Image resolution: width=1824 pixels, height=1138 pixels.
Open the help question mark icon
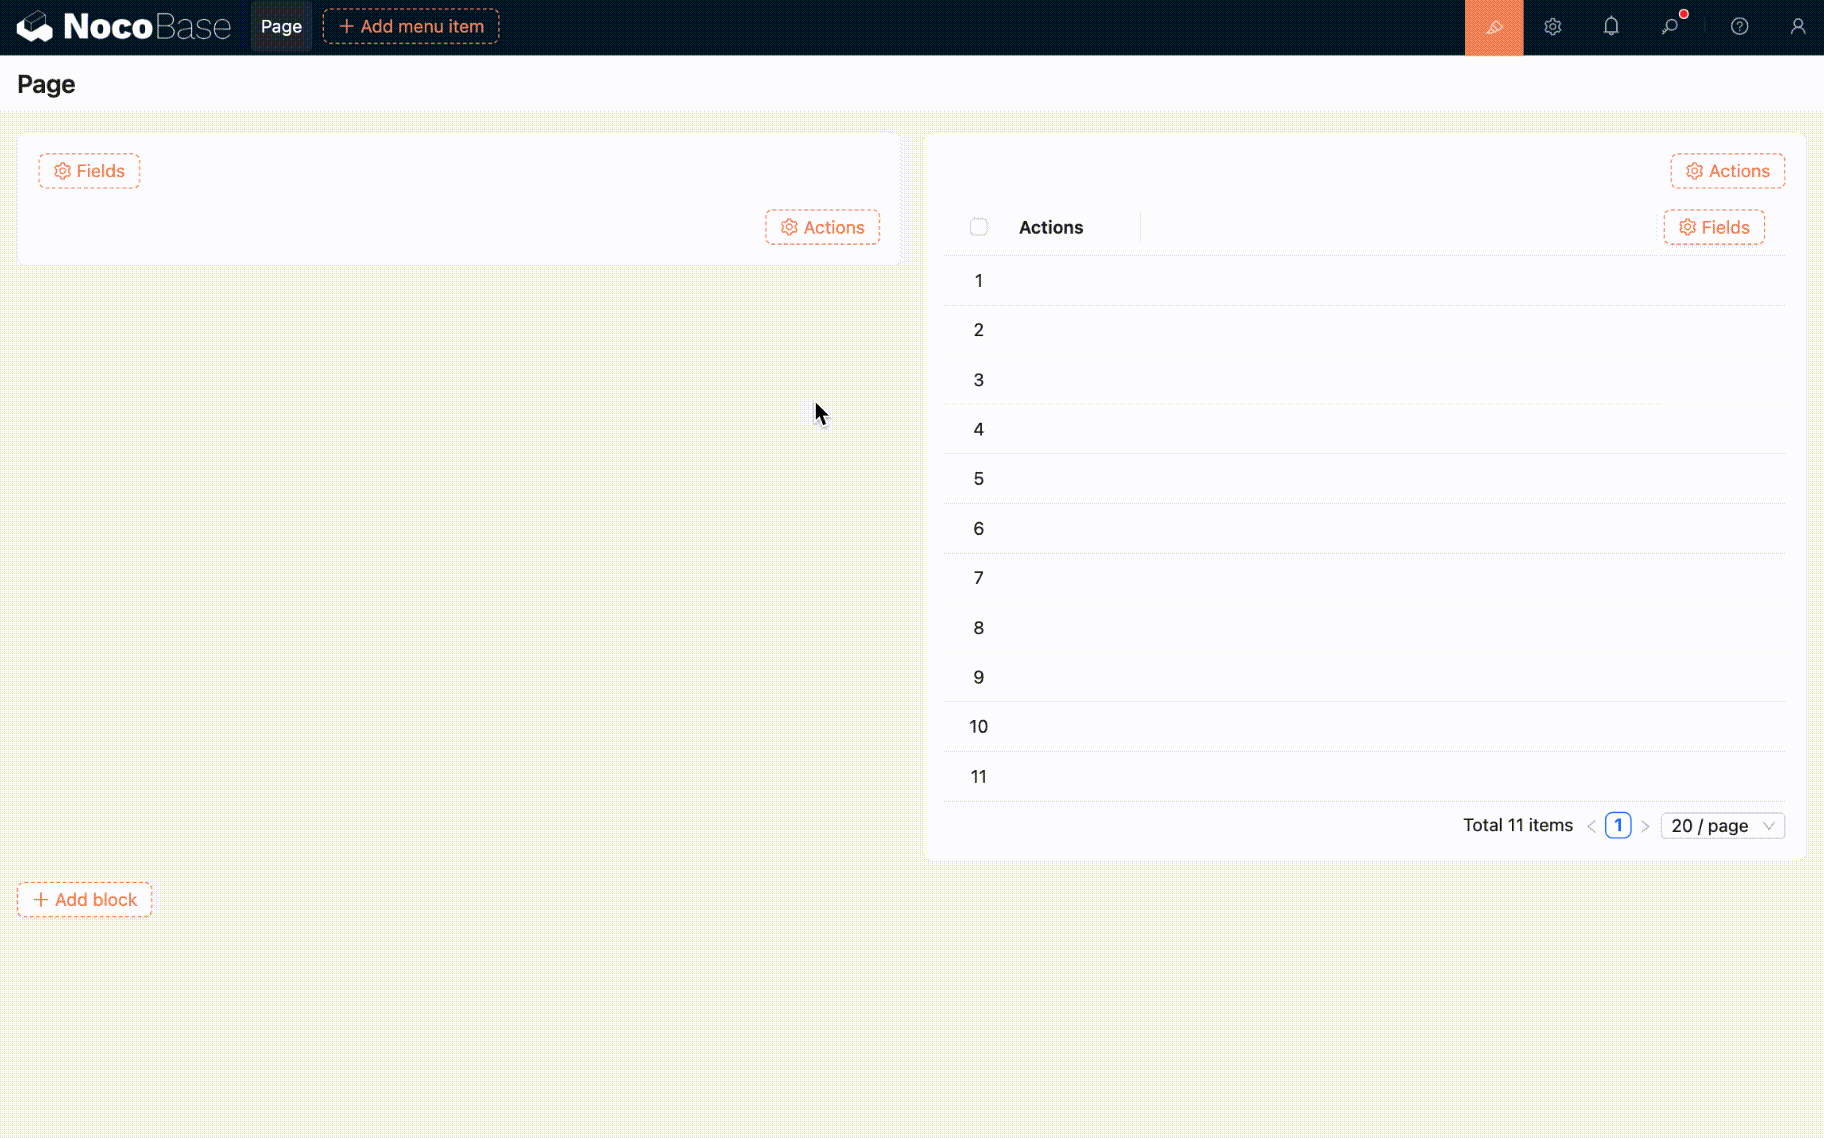[1739, 27]
